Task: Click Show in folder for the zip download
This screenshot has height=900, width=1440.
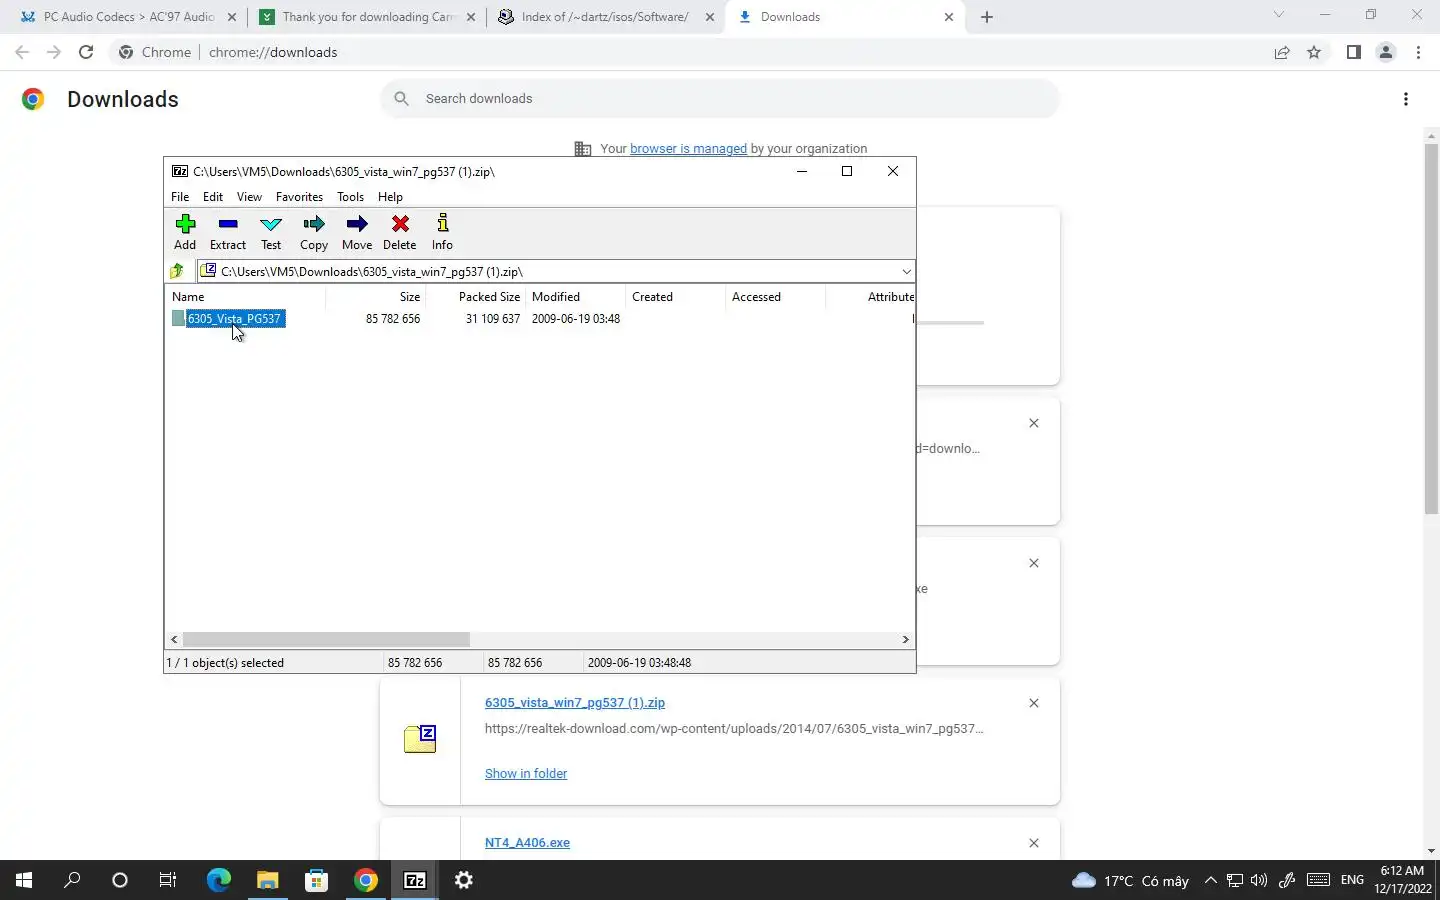Action: [x=526, y=774]
